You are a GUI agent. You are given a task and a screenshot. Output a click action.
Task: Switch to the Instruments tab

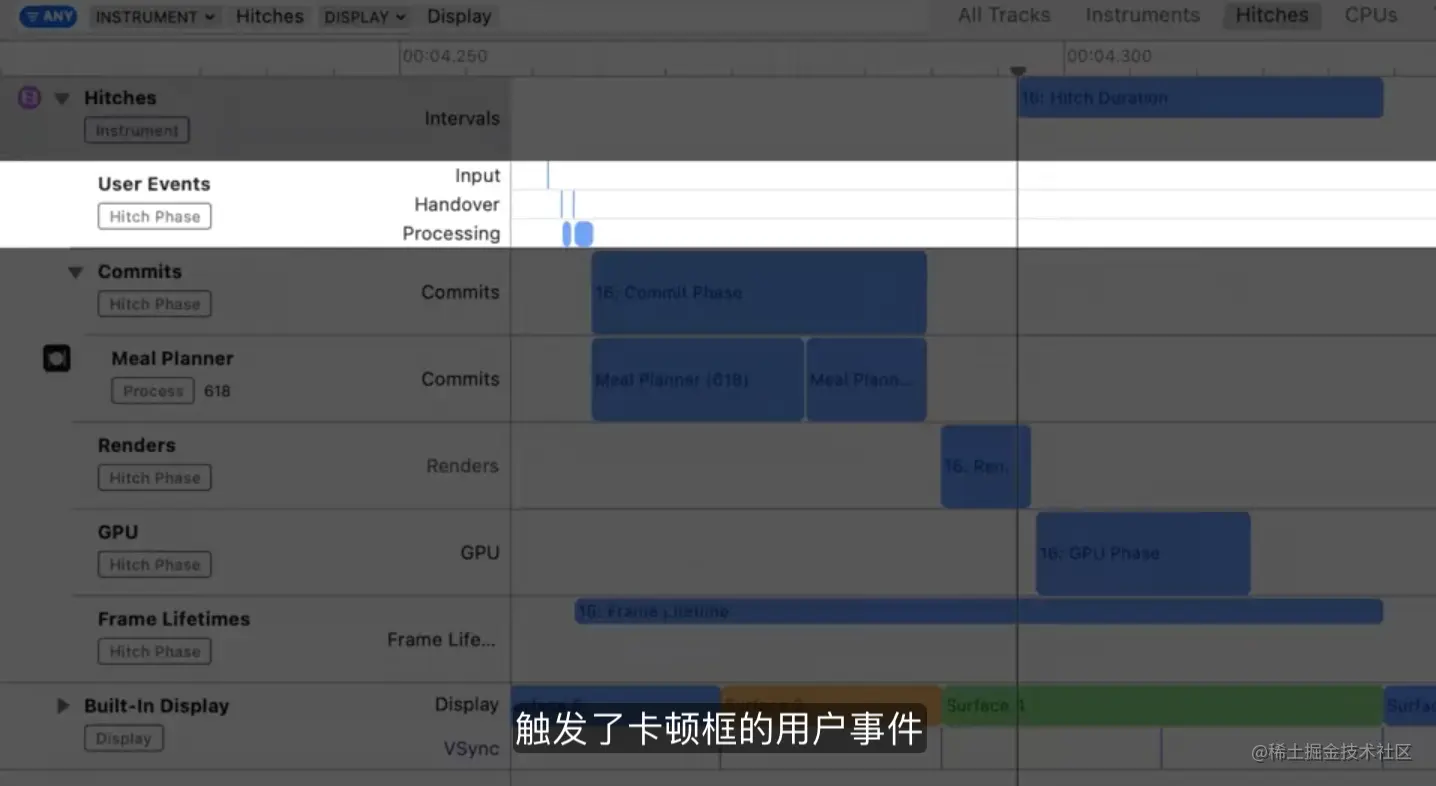1142,15
